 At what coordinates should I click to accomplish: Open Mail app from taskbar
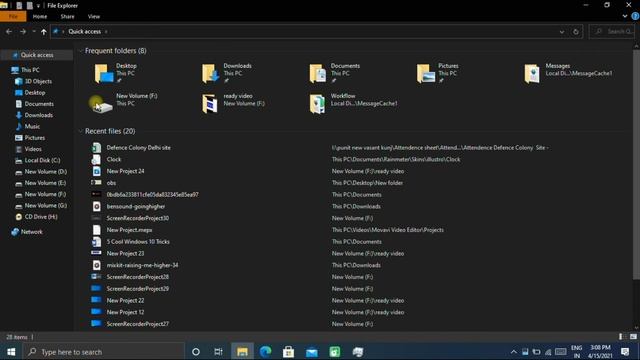[x=312, y=351]
